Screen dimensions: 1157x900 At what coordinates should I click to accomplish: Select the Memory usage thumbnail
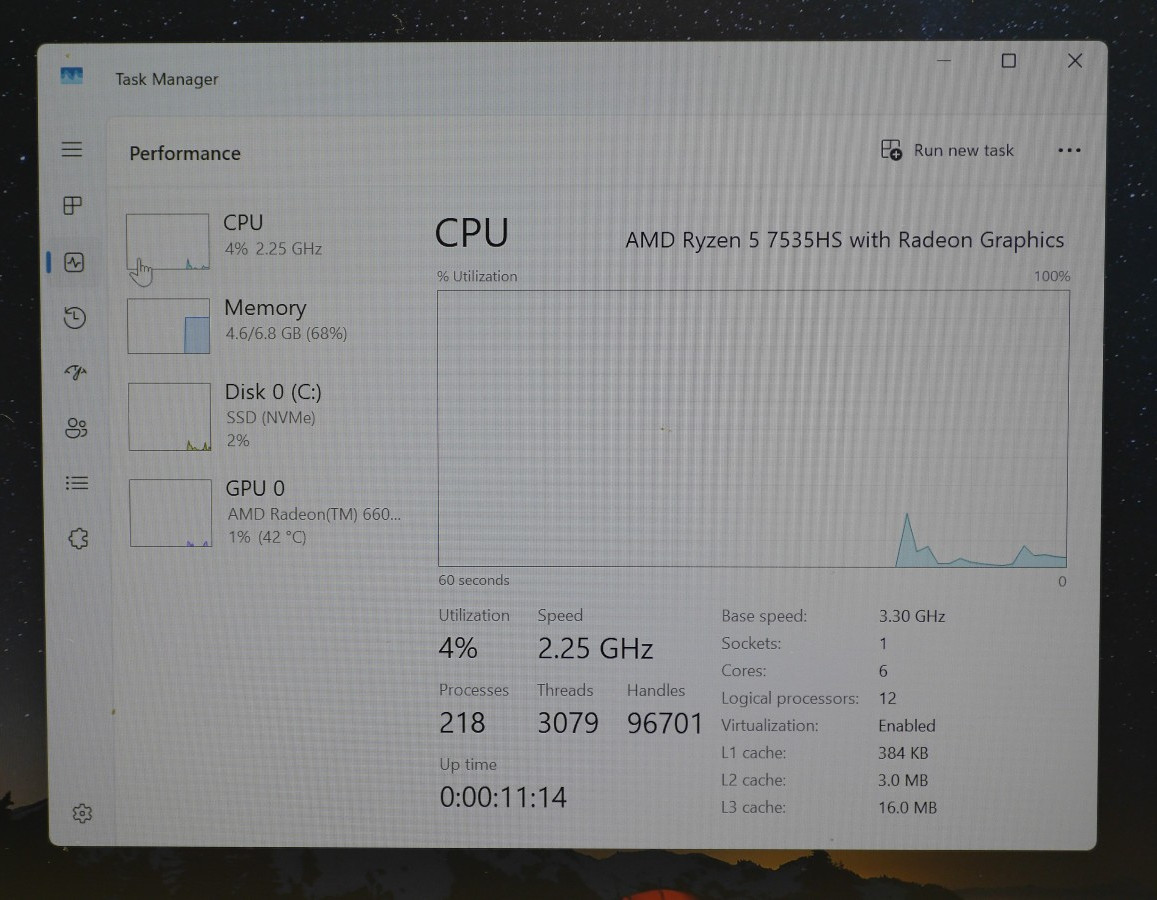168,326
